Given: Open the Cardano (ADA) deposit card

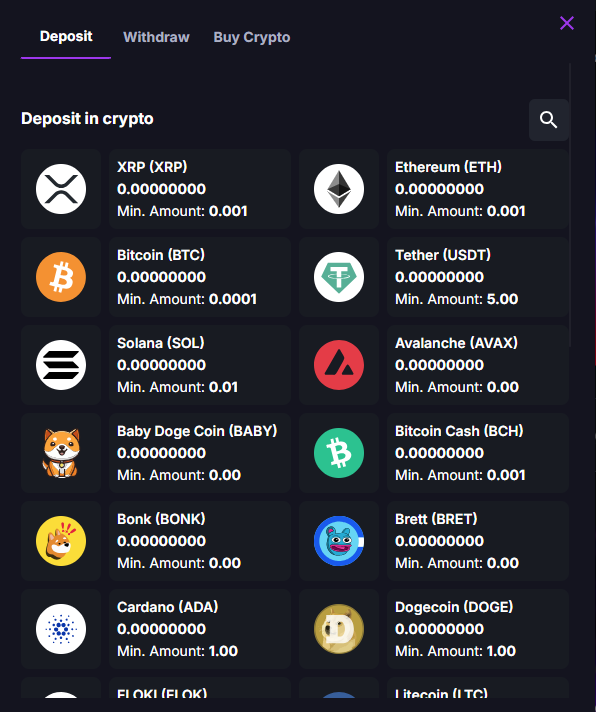Looking at the screenshot, I should 200,629.
